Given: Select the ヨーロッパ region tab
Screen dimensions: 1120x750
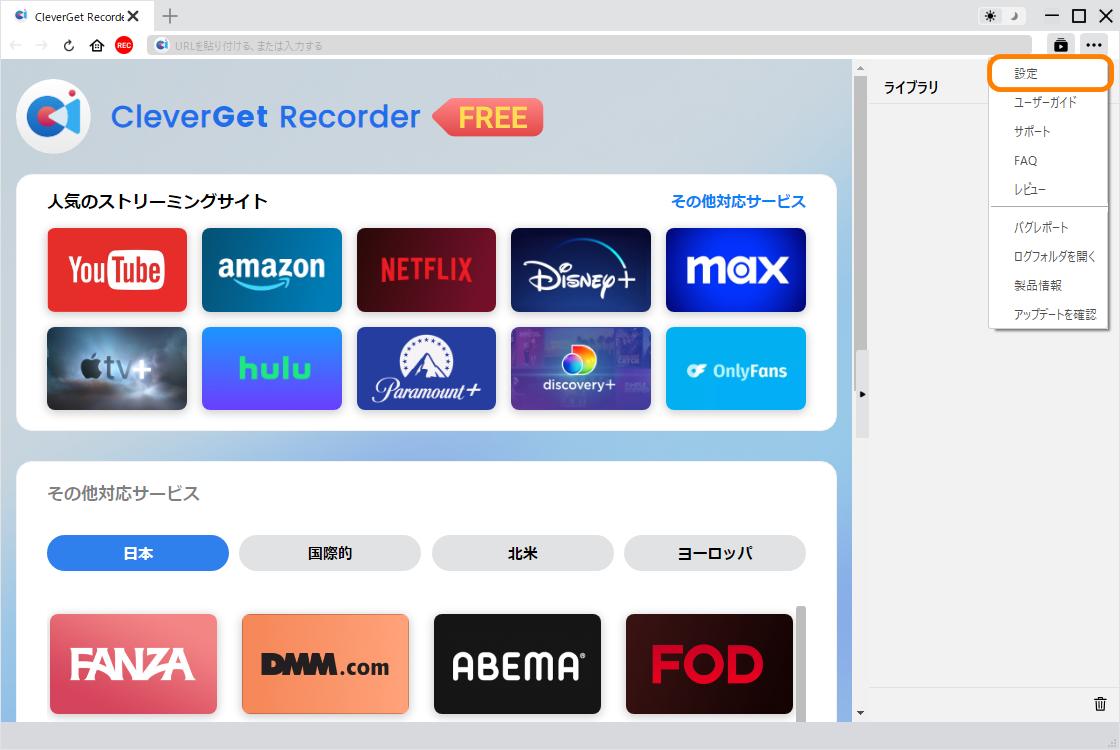Looking at the screenshot, I should point(715,553).
